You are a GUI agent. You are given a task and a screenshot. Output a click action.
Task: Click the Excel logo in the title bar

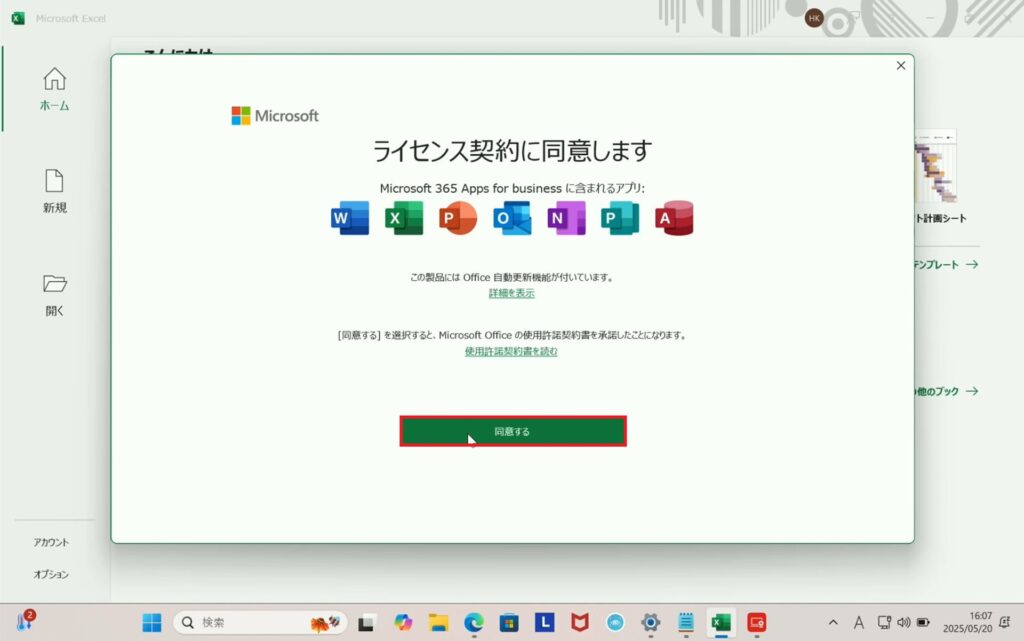18,18
